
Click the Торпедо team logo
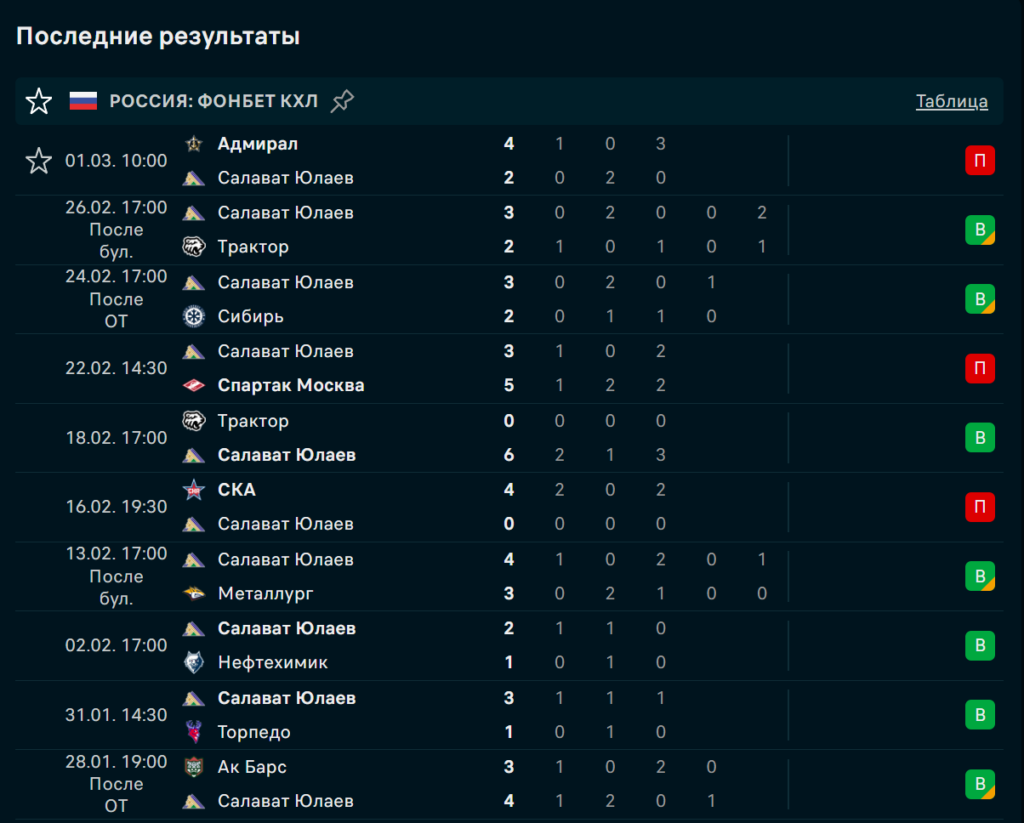click(194, 732)
